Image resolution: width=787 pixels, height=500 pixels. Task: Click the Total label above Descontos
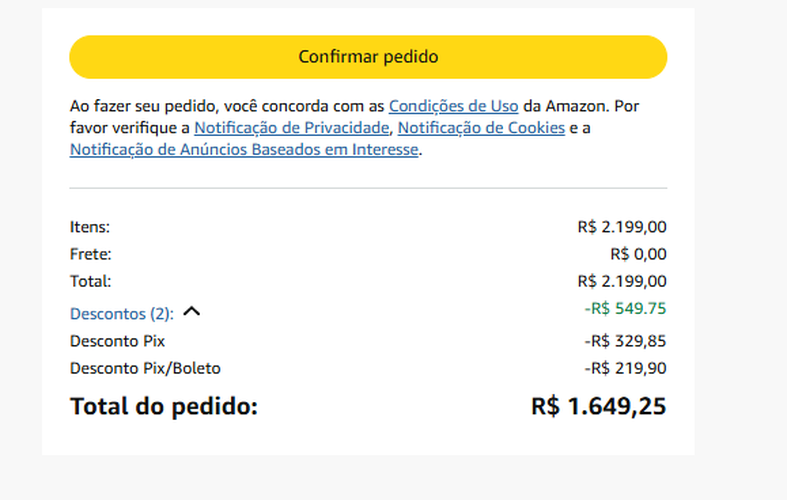(x=90, y=281)
